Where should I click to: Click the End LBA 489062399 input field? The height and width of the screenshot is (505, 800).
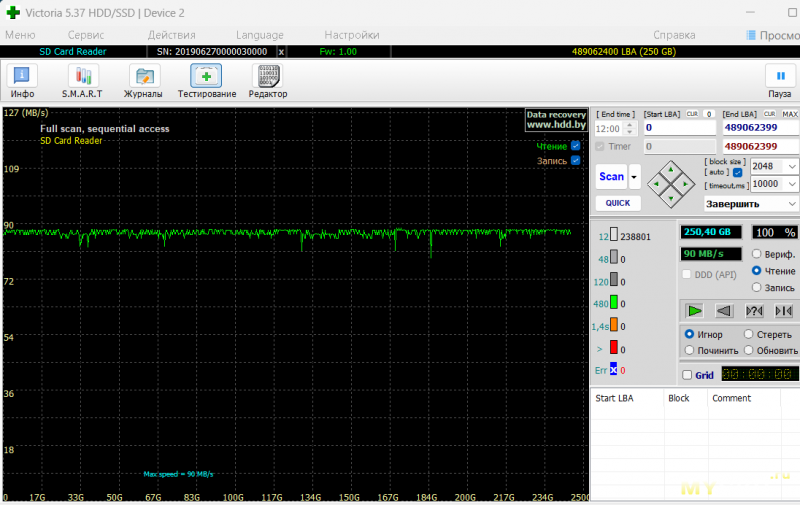(x=761, y=128)
